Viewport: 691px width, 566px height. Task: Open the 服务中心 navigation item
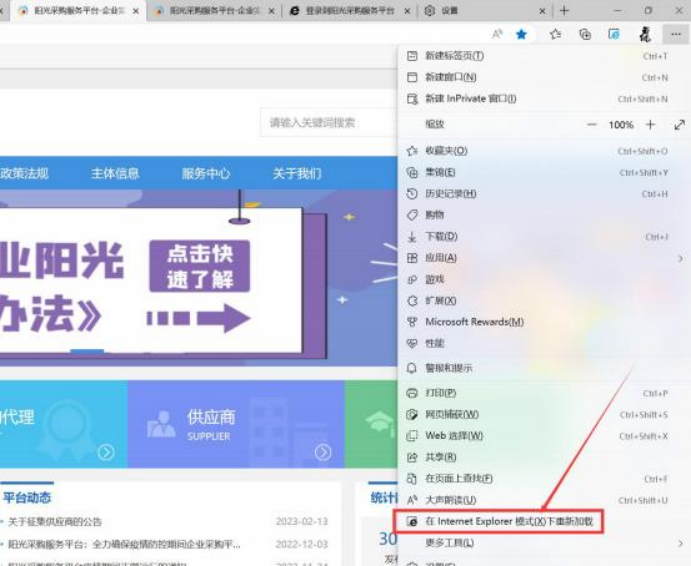click(206, 174)
